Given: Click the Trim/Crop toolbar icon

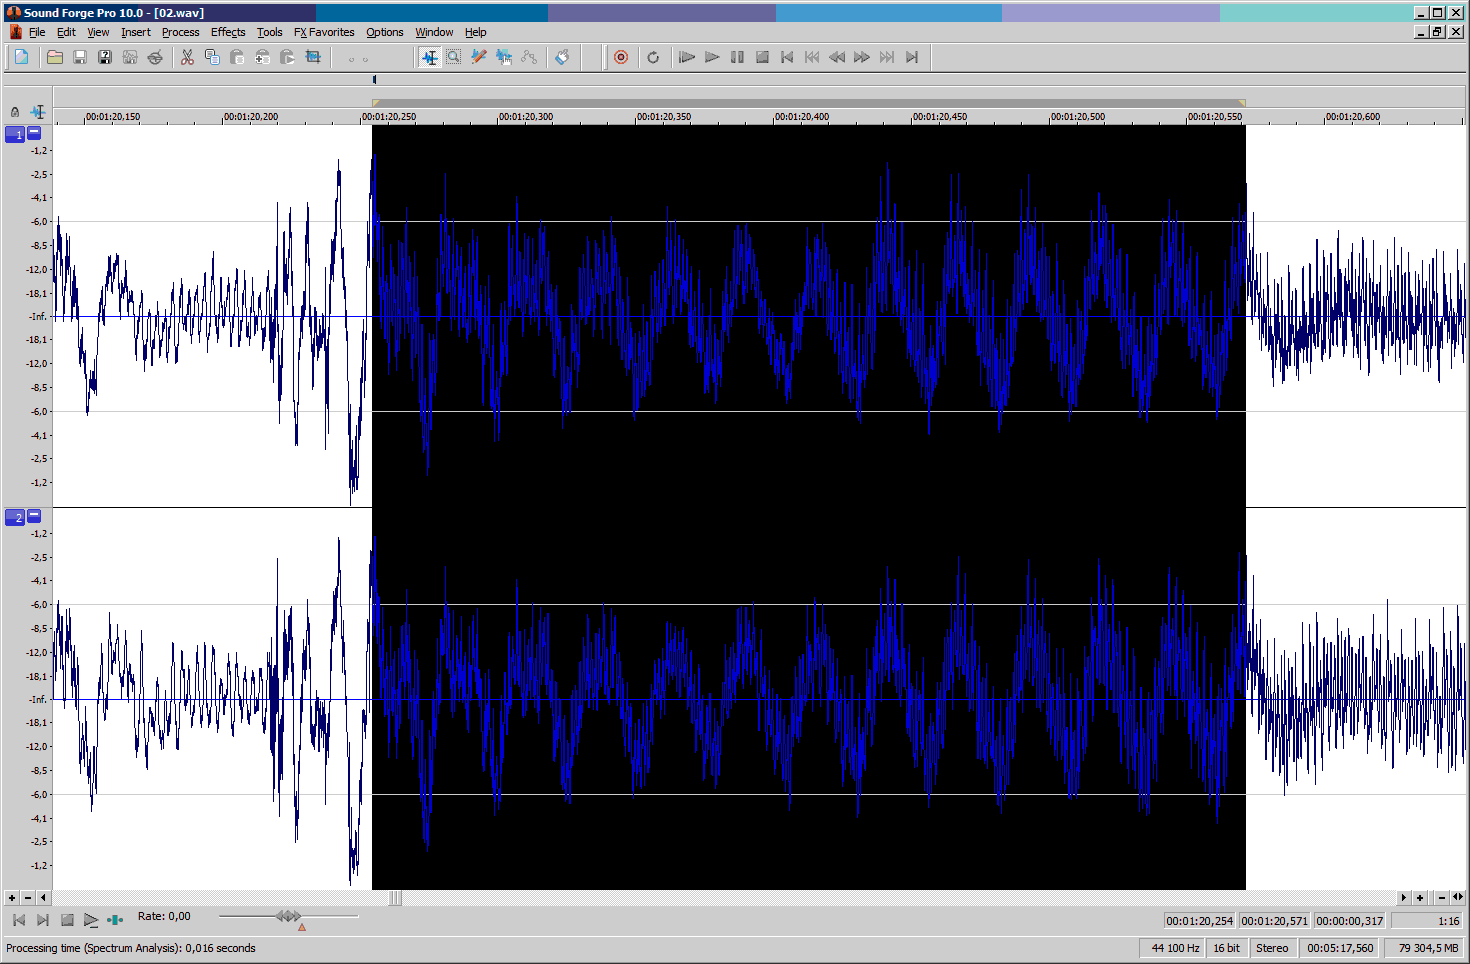Looking at the screenshot, I should [313, 57].
